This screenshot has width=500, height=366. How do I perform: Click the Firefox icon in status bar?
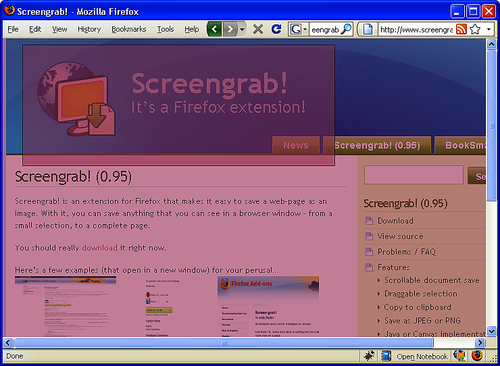477,356
